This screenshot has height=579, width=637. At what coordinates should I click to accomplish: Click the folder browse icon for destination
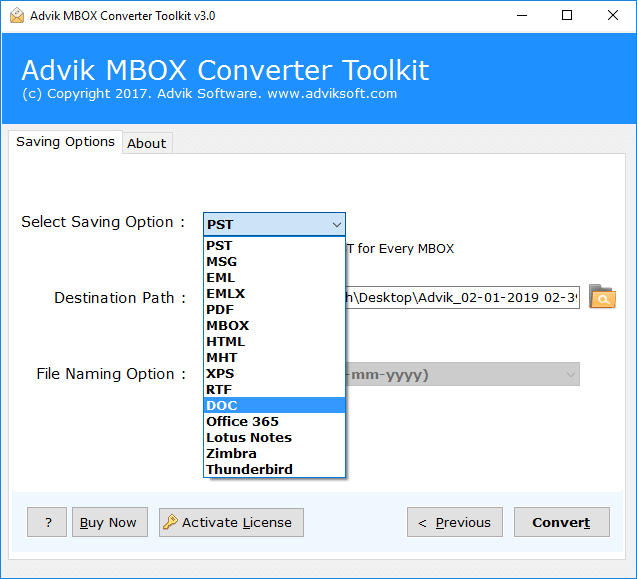click(602, 297)
